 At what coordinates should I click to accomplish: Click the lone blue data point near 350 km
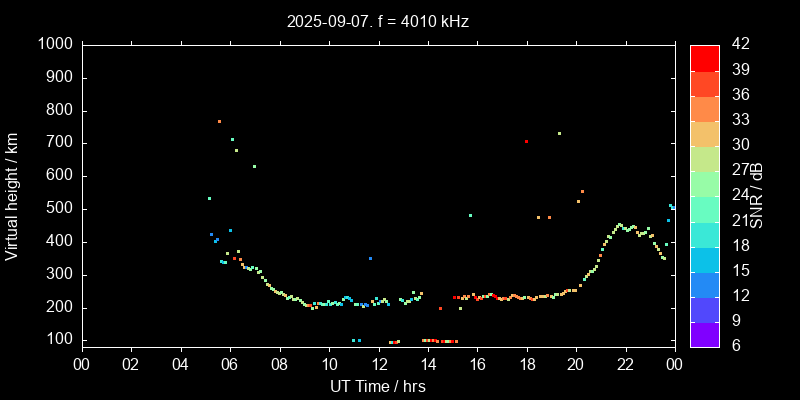(x=370, y=259)
